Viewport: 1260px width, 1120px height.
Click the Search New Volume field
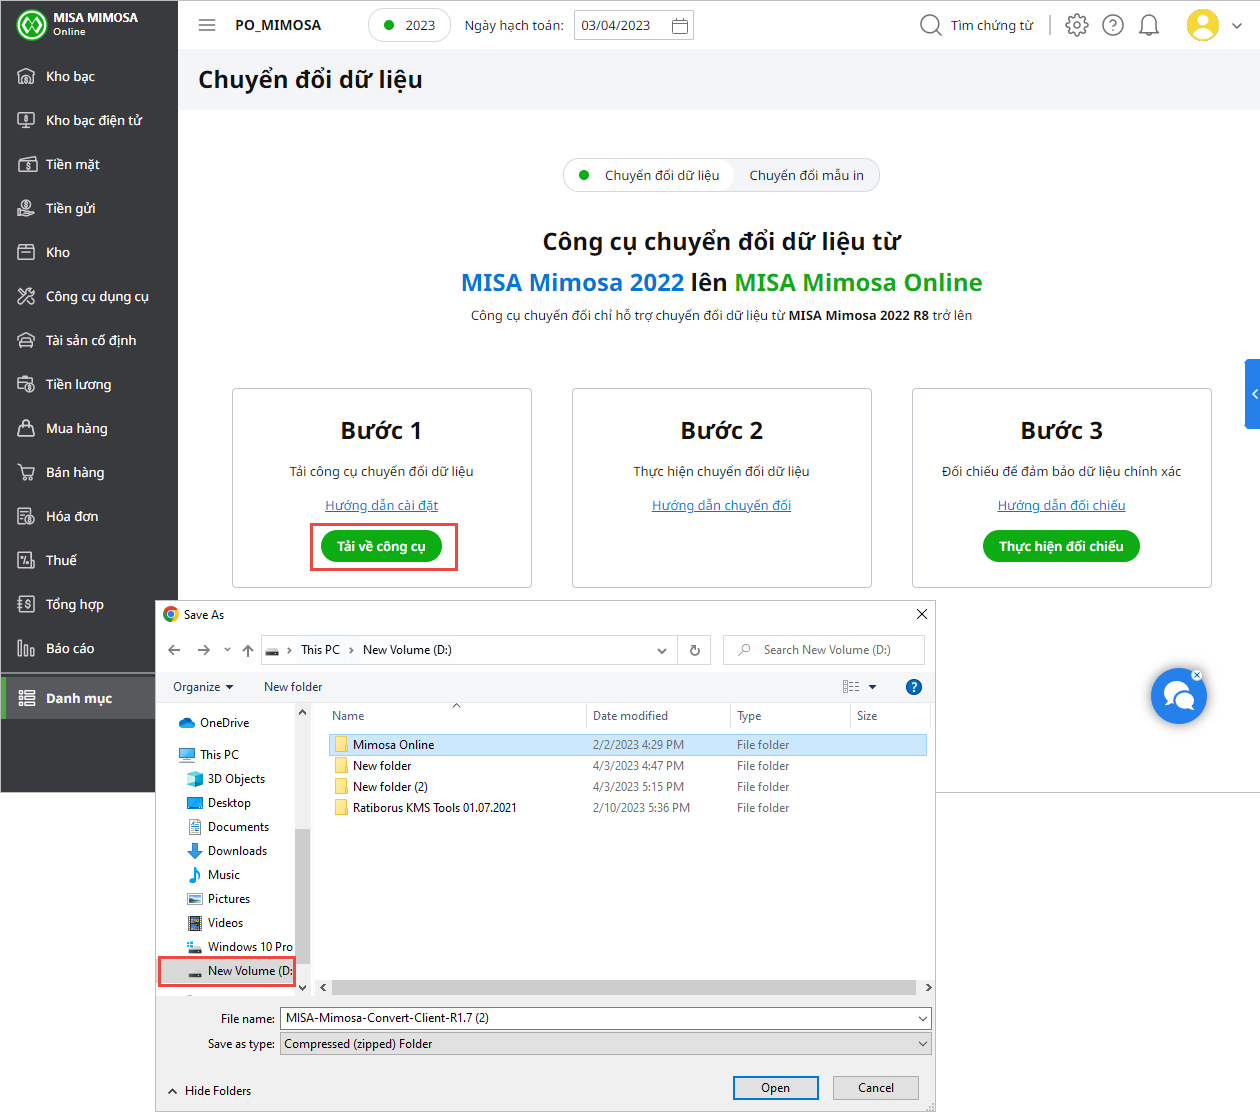click(x=824, y=650)
